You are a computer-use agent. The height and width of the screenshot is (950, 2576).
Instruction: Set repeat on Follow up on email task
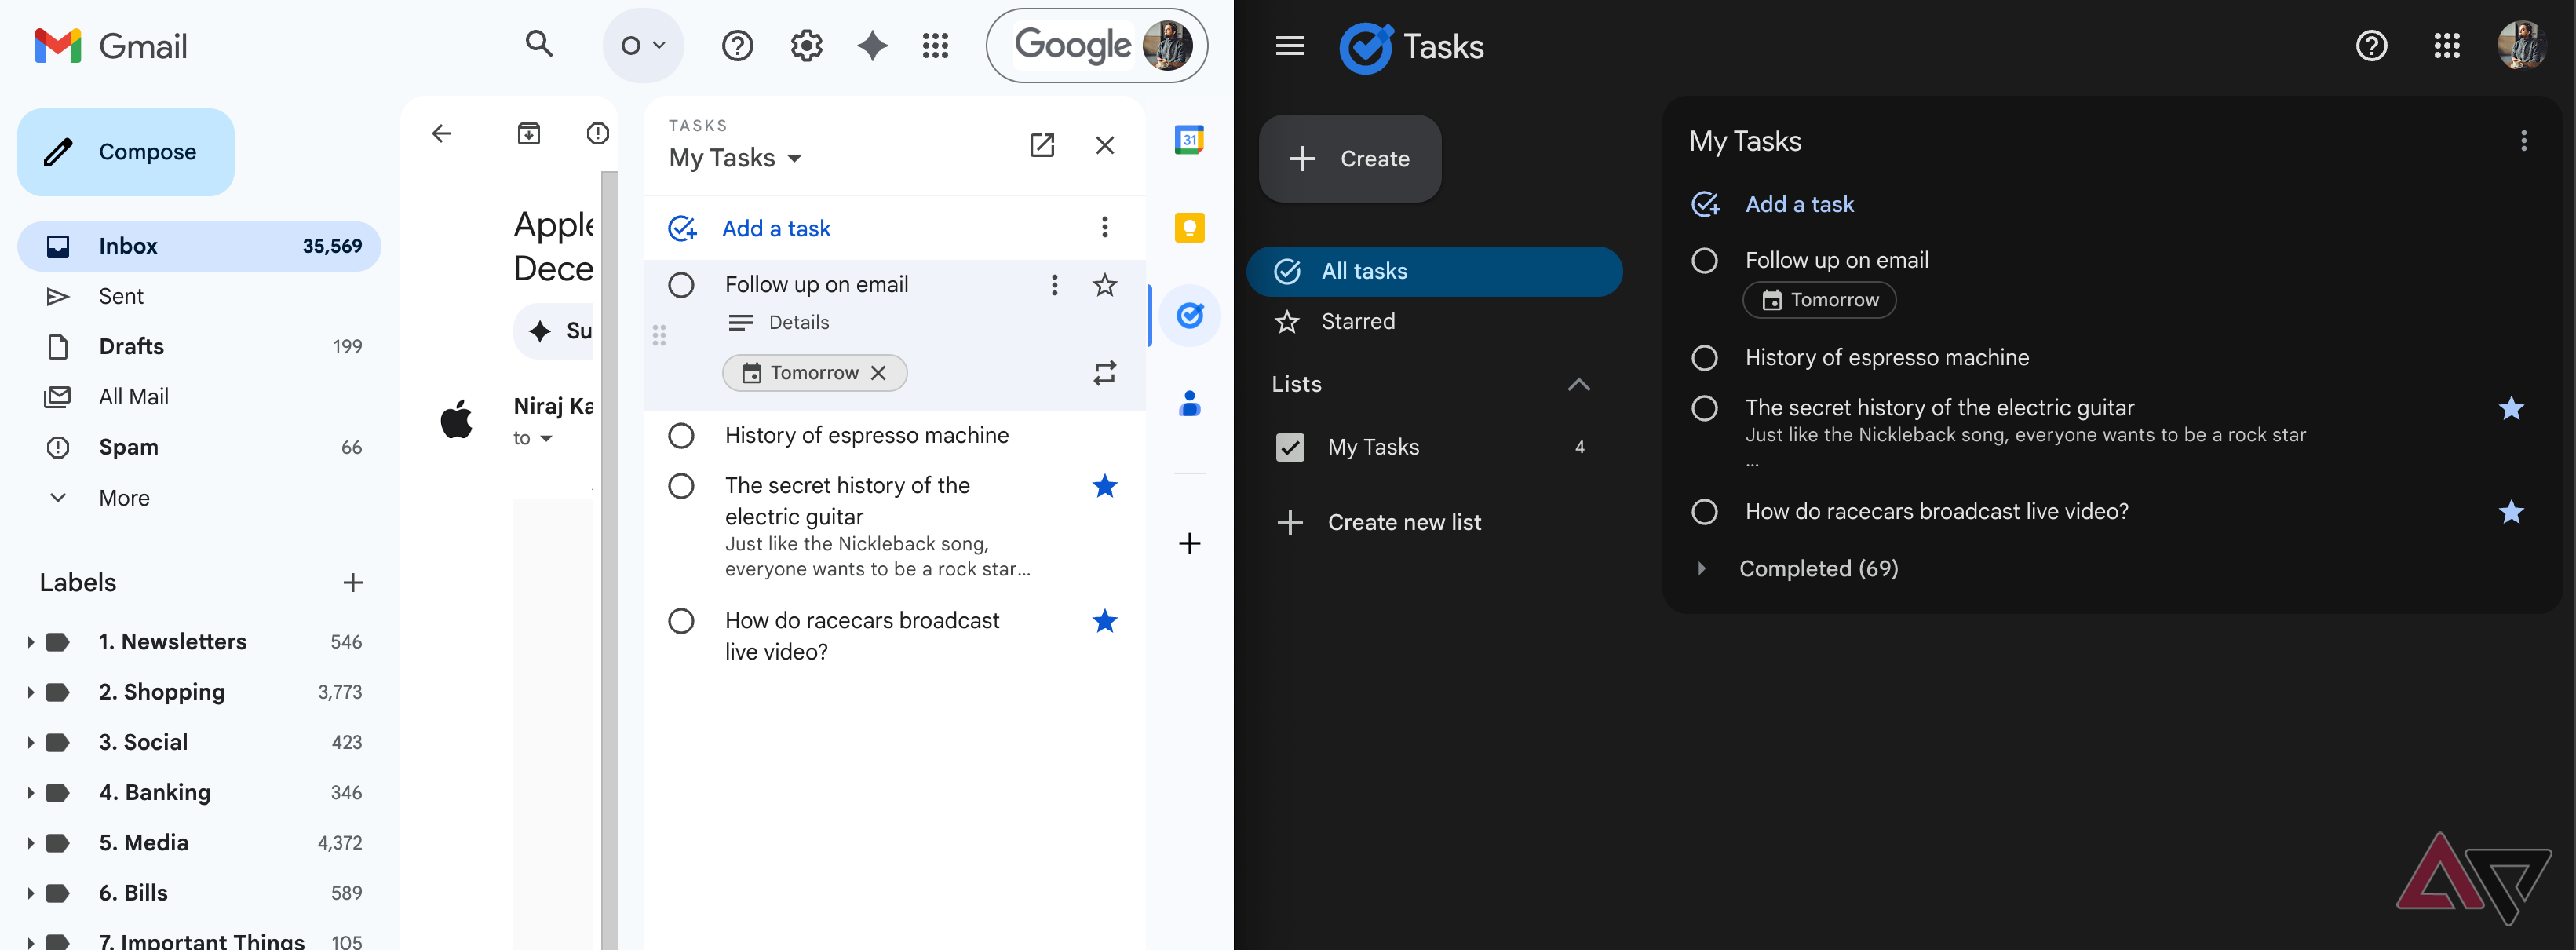click(x=1104, y=373)
